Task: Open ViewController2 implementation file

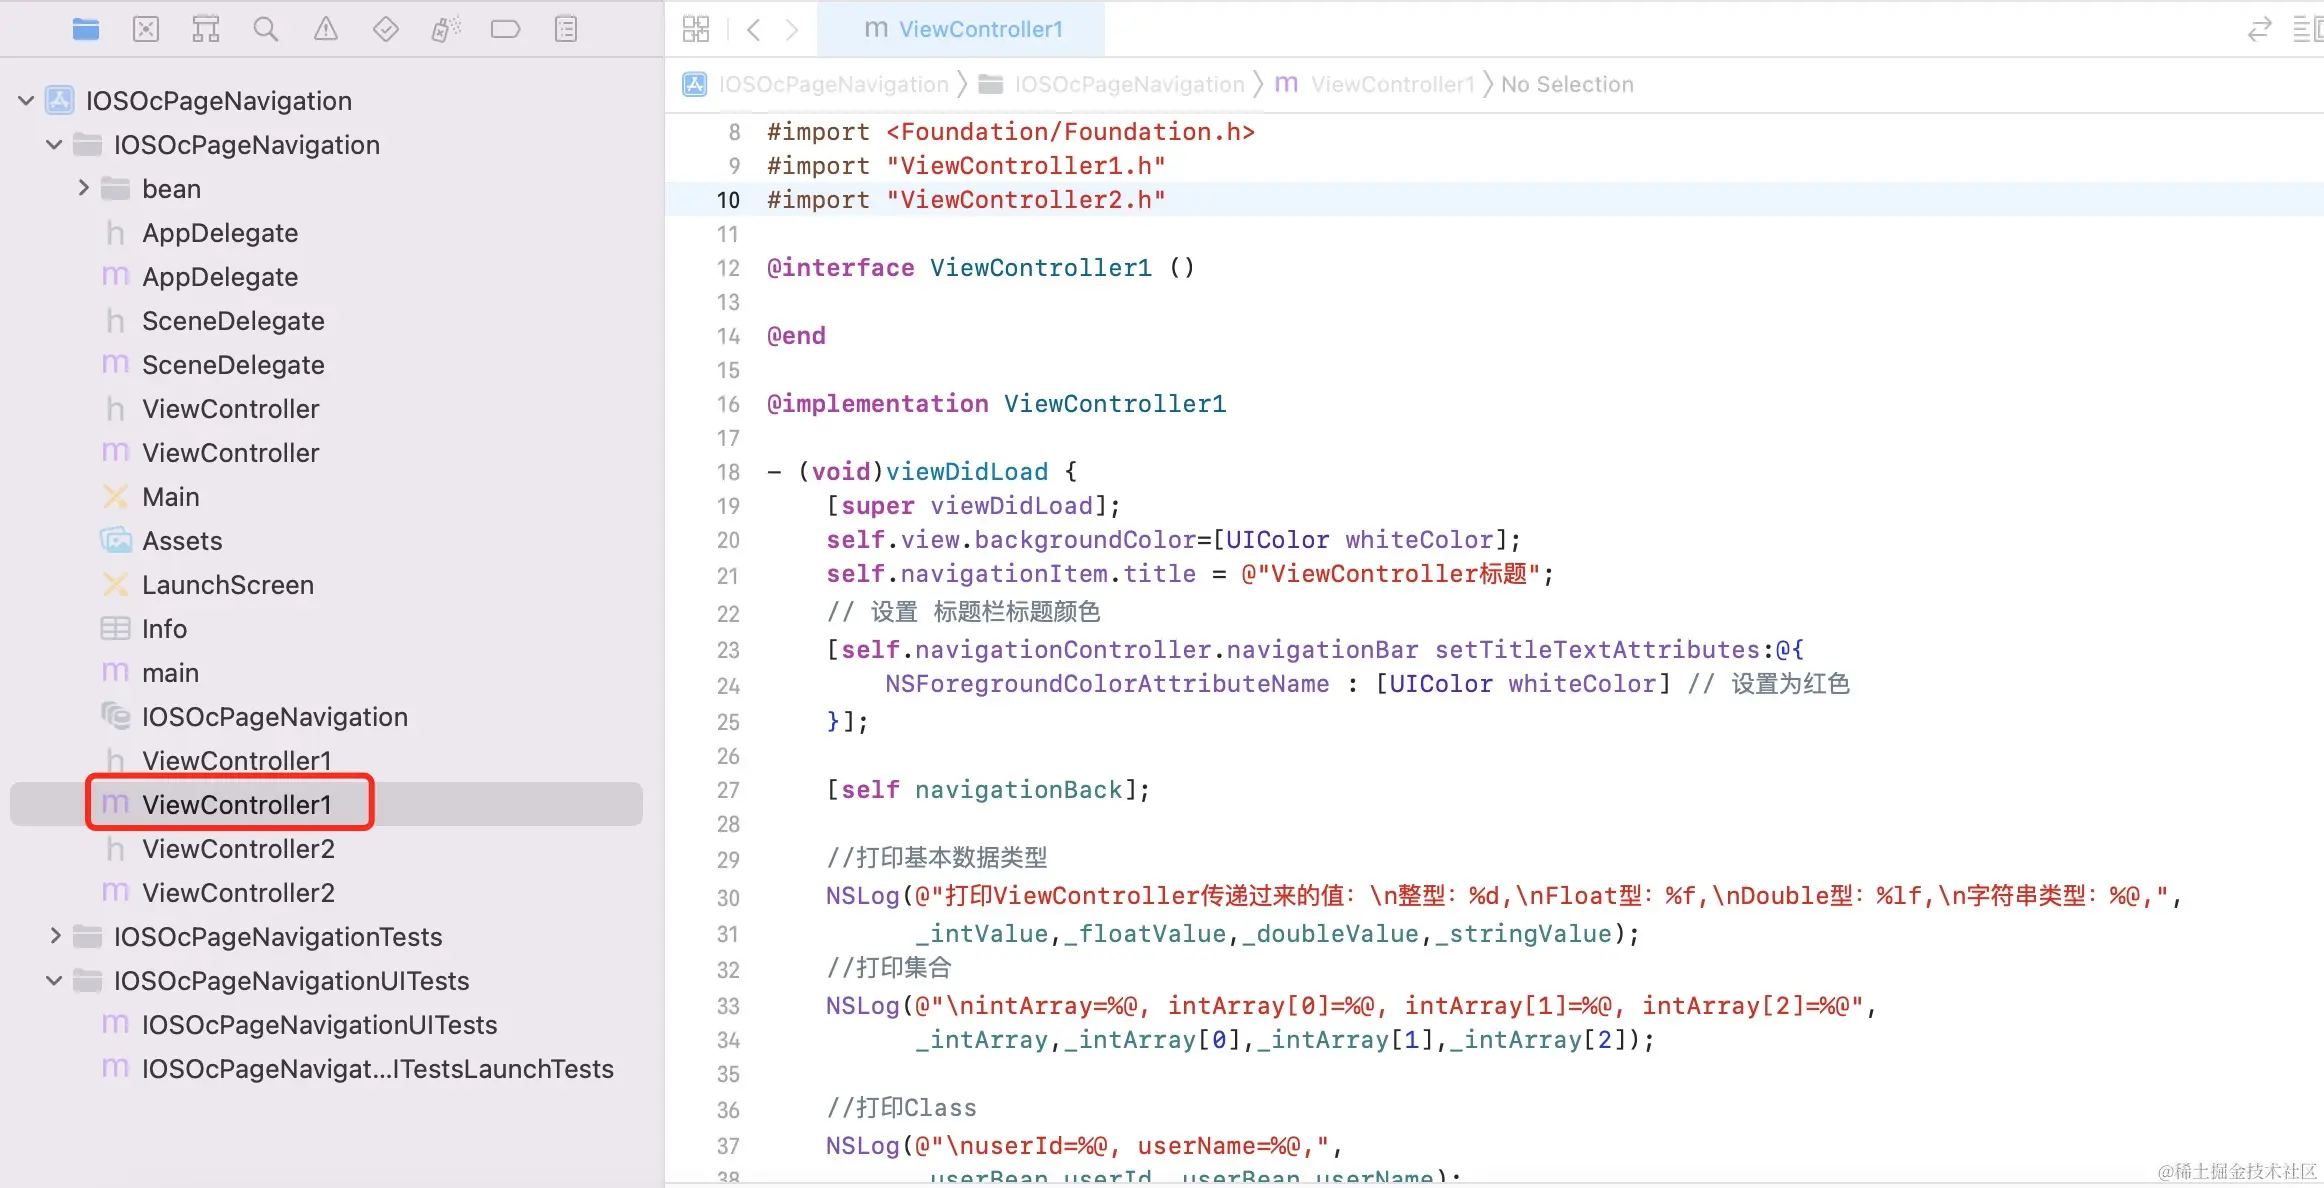Action: pos(238,892)
